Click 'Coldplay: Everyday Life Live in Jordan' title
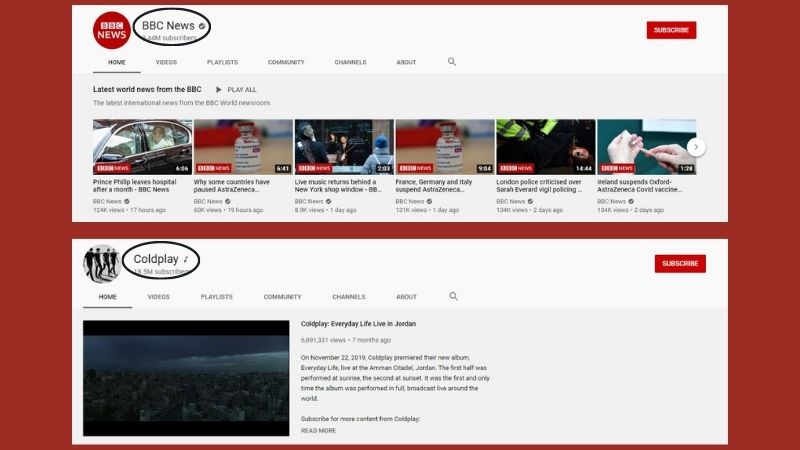Image resolution: width=800 pixels, height=450 pixels. pos(358,323)
